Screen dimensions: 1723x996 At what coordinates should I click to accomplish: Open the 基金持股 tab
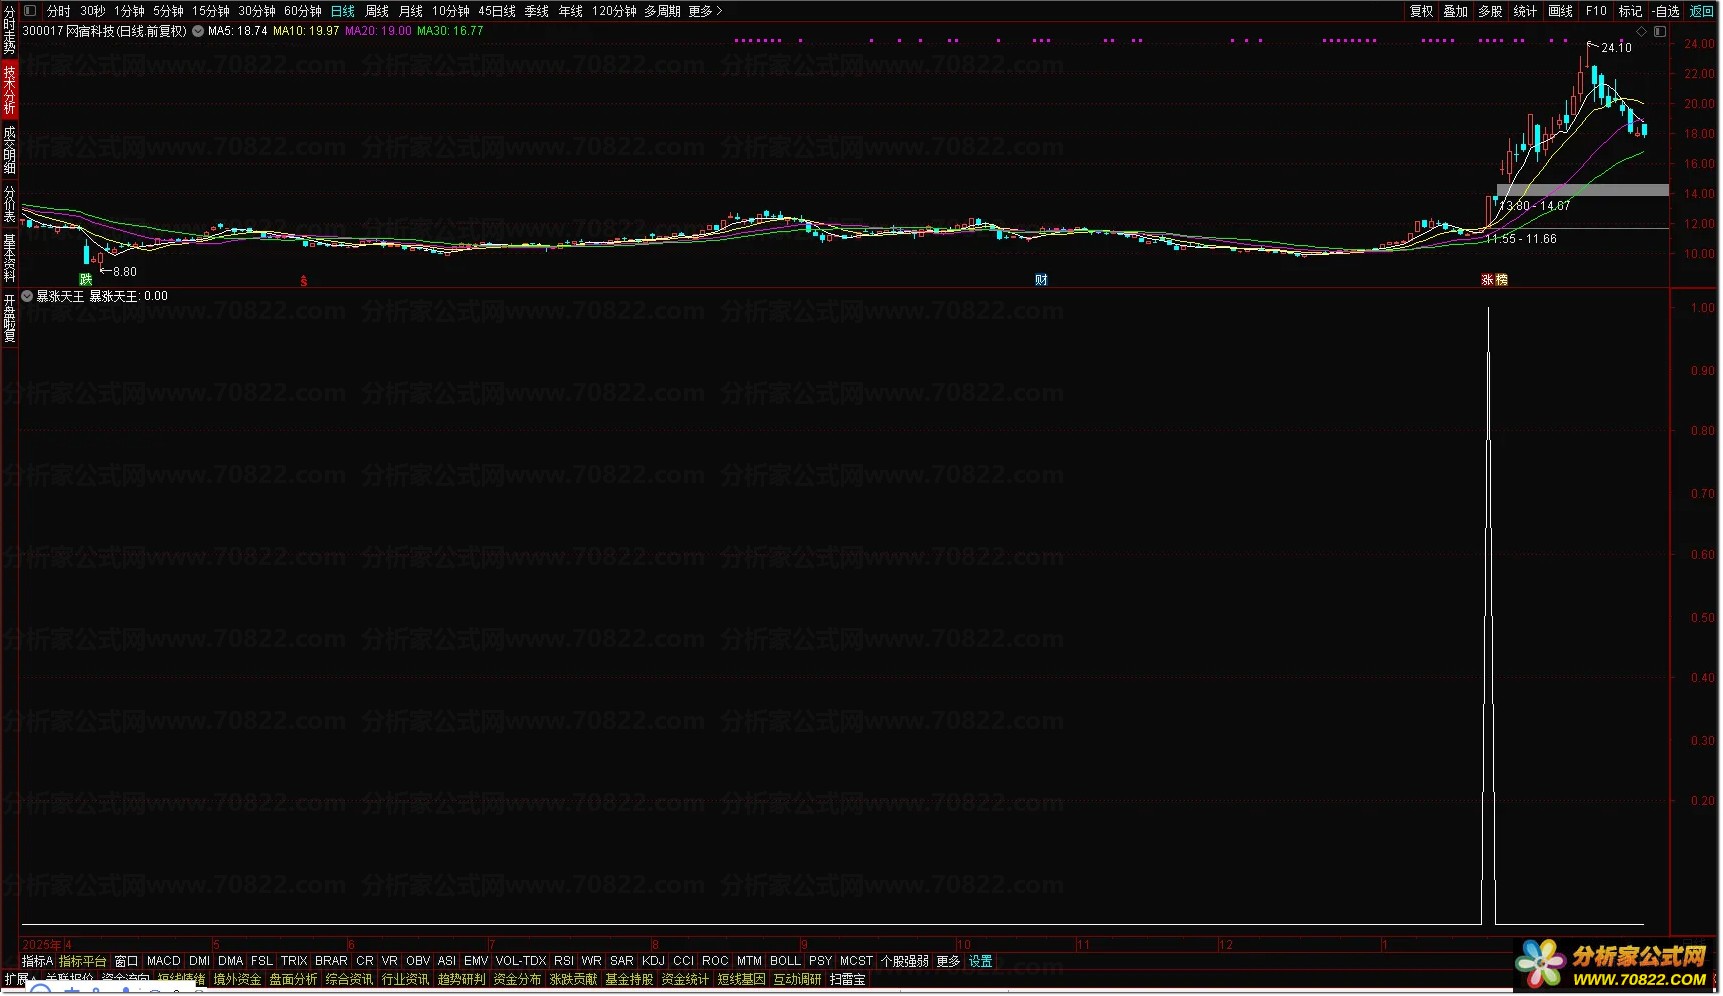pos(629,980)
